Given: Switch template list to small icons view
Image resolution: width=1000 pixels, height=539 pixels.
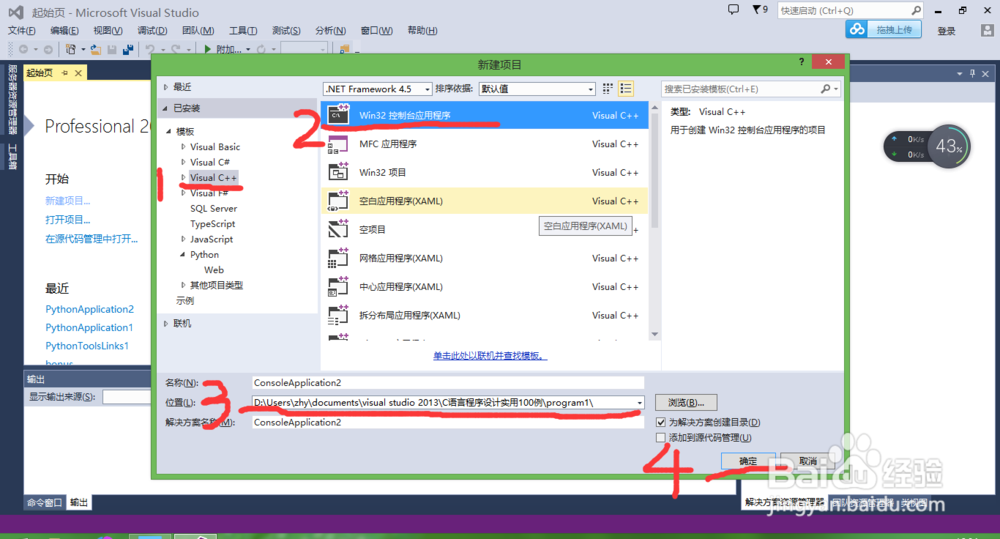Looking at the screenshot, I should pyautogui.click(x=608, y=89).
